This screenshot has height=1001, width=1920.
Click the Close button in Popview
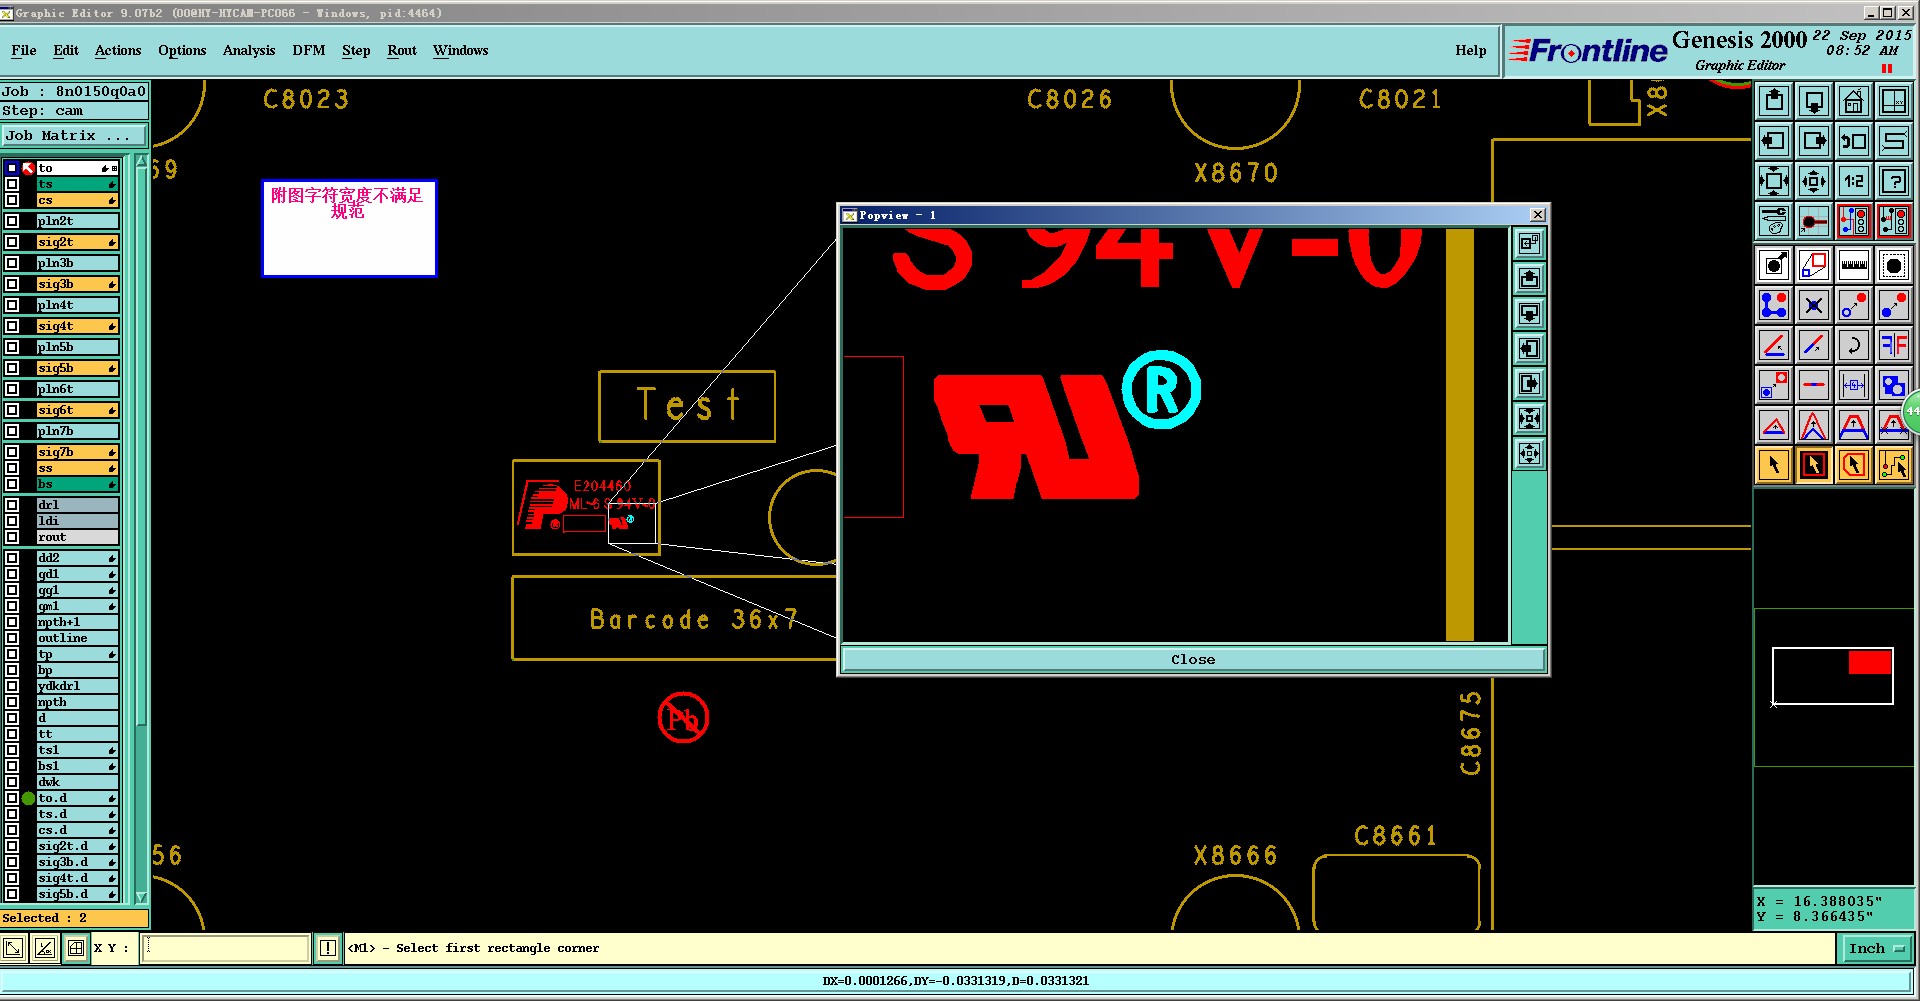pos(1193,659)
